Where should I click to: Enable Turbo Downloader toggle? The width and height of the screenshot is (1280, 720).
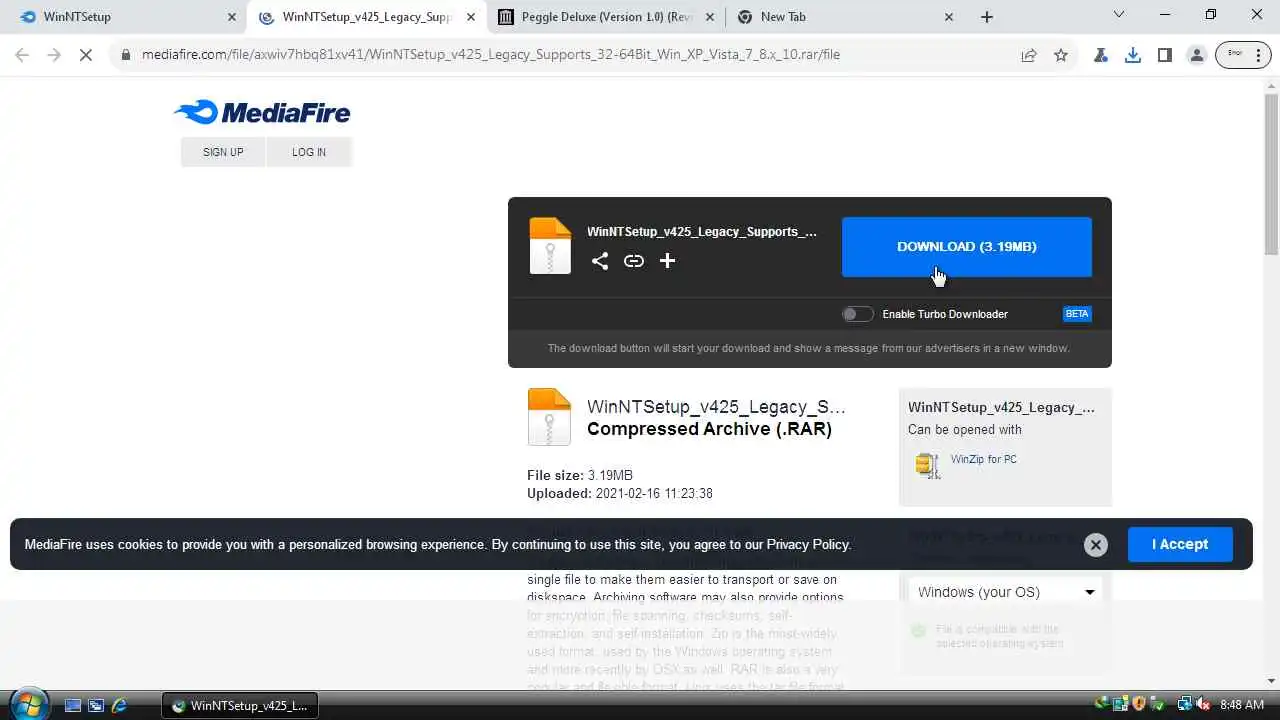click(x=857, y=314)
